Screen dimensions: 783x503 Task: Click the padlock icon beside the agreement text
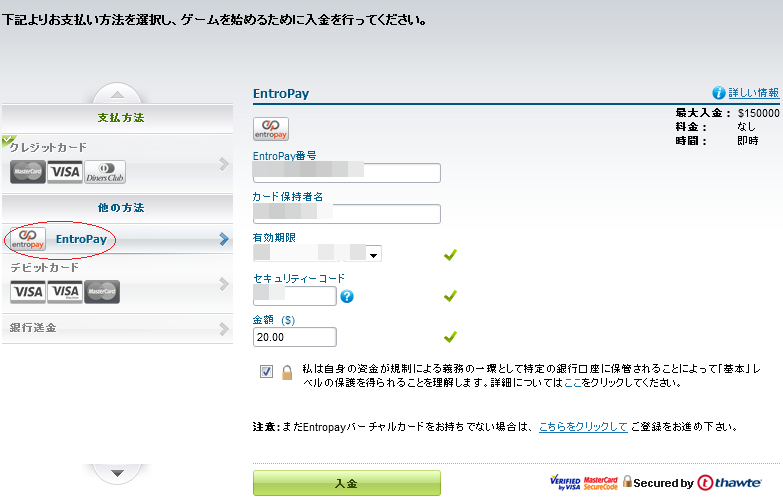(x=287, y=372)
